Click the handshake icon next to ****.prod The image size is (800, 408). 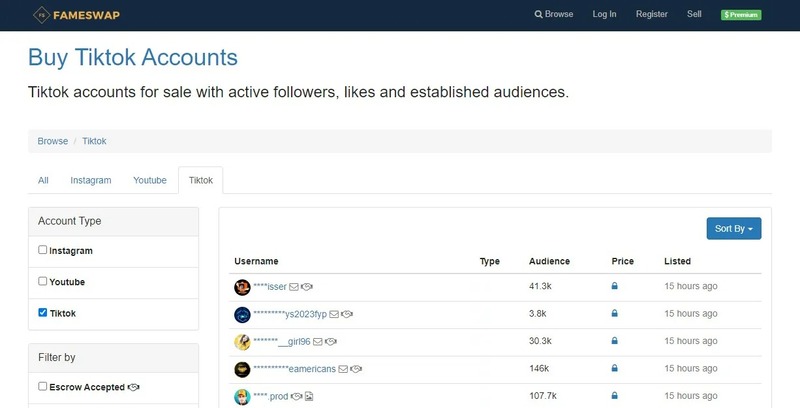[x=296, y=397]
